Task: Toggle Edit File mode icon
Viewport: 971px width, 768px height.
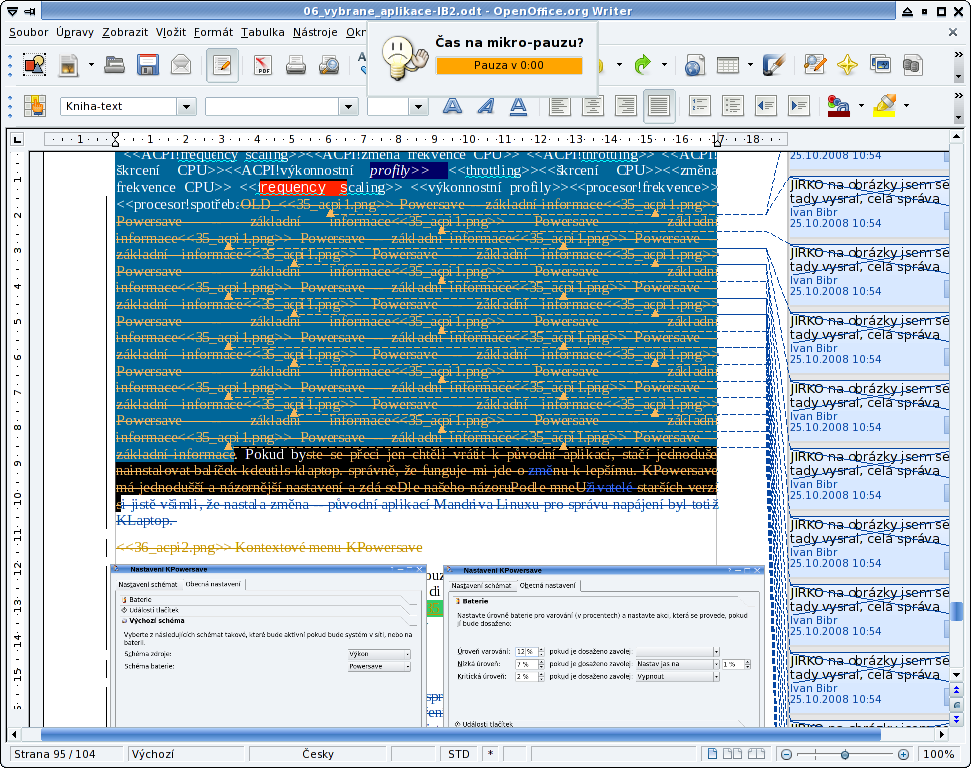Action: (222, 65)
